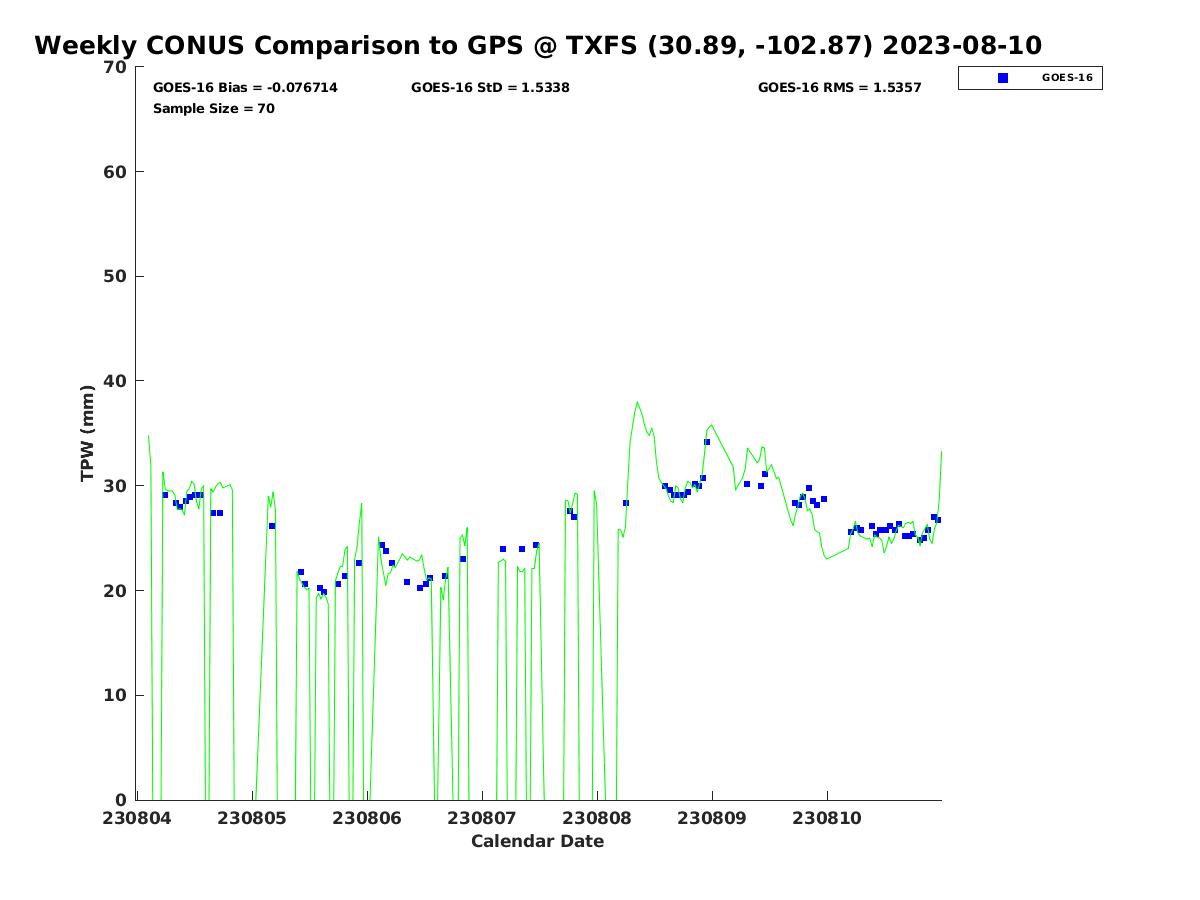1200x900 pixels.
Task: Select the 10 y-axis tick label
Action: coord(116,696)
